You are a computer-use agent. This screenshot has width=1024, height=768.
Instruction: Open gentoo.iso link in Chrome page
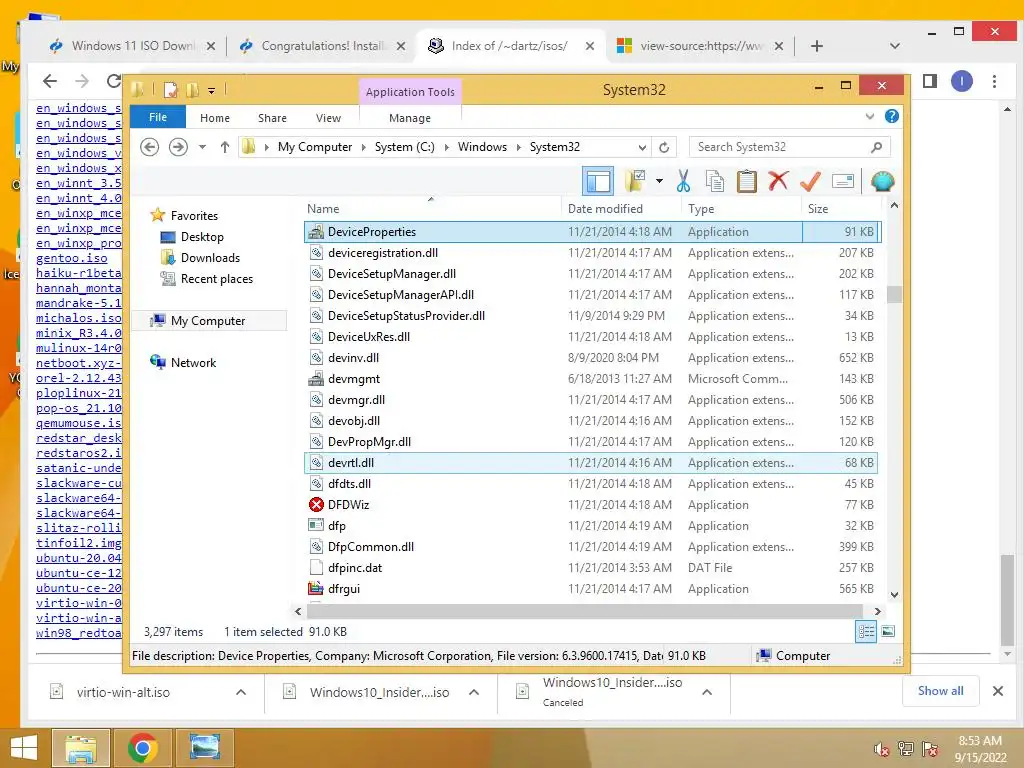[72, 258]
